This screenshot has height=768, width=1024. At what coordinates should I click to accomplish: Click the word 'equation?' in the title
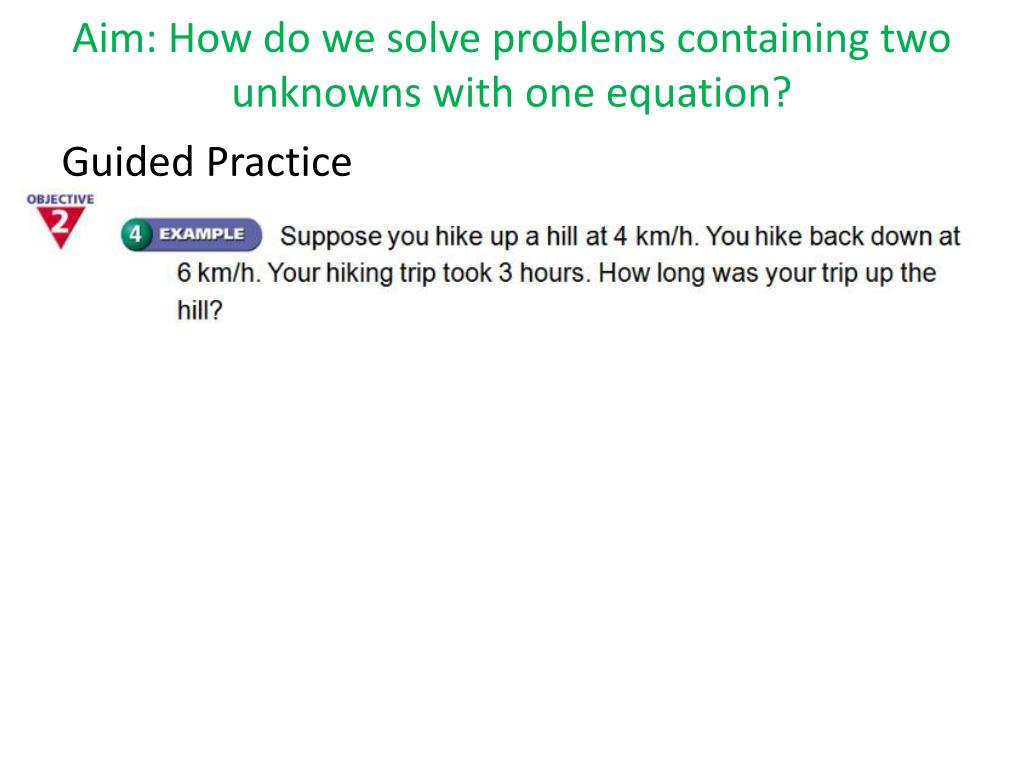698,93
